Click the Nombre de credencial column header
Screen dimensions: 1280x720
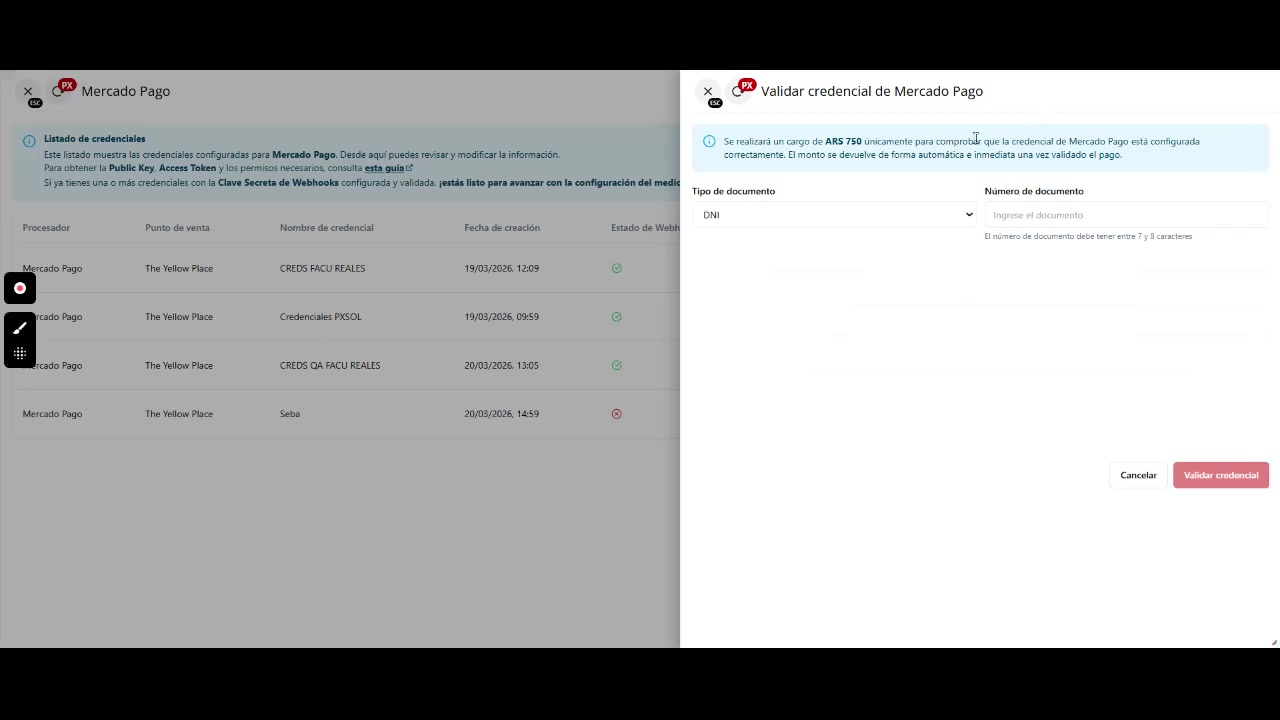coord(326,228)
